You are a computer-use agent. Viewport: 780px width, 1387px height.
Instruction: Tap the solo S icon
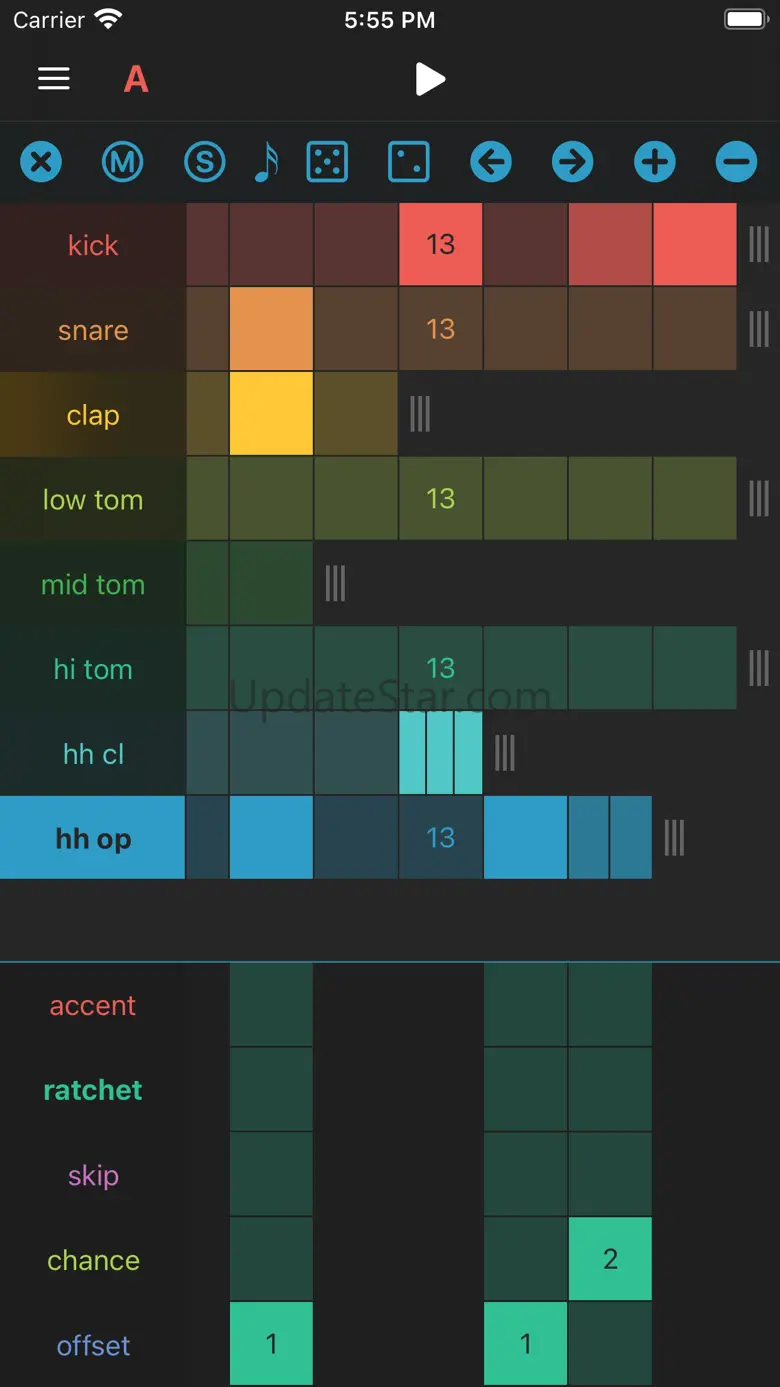(x=204, y=161)
